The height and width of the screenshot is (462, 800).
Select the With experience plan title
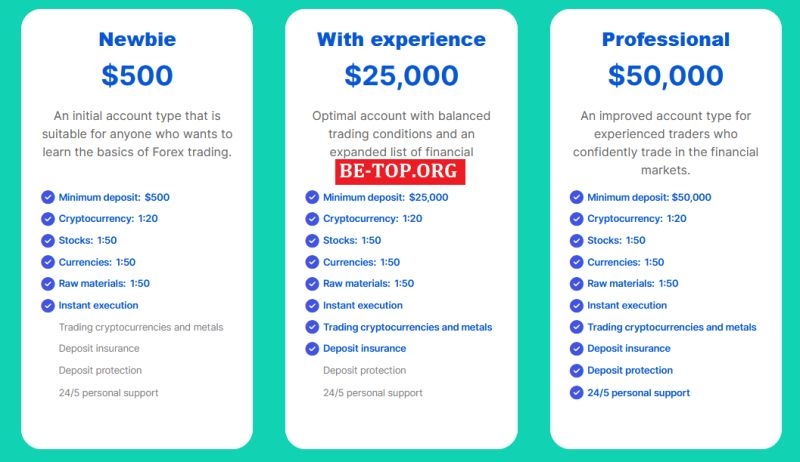tap(401, 40)
